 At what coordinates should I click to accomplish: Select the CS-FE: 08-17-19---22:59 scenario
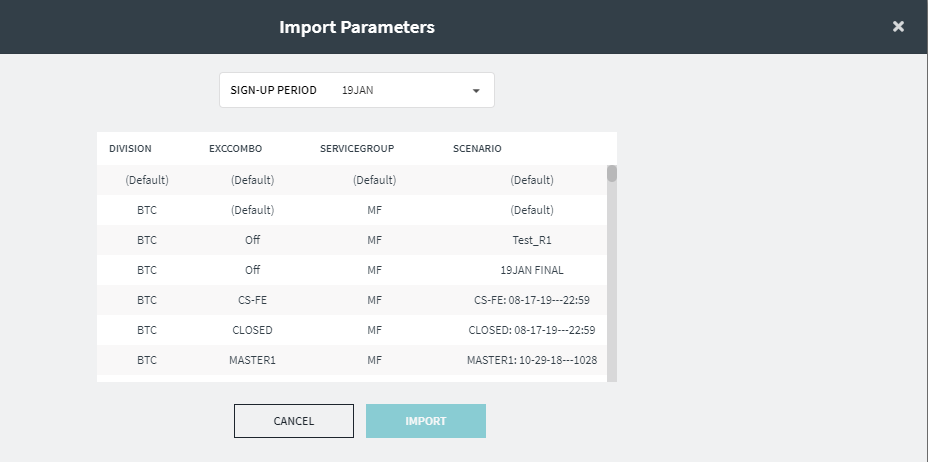[x=531, y=301]
